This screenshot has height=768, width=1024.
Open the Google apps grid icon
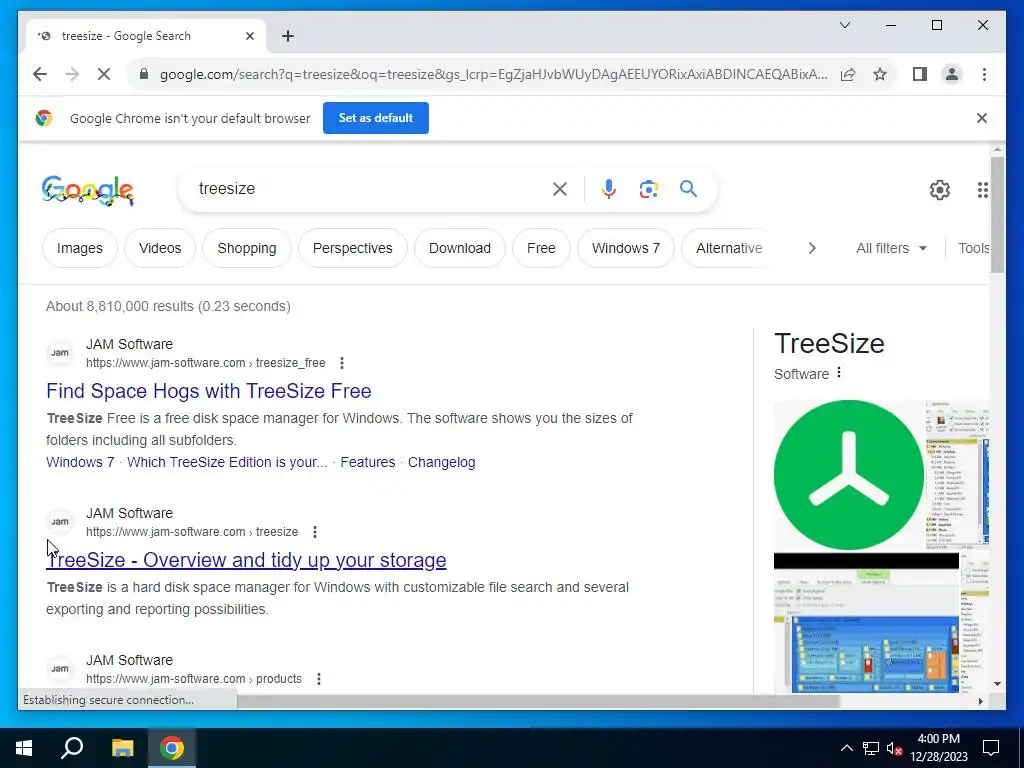982,190
